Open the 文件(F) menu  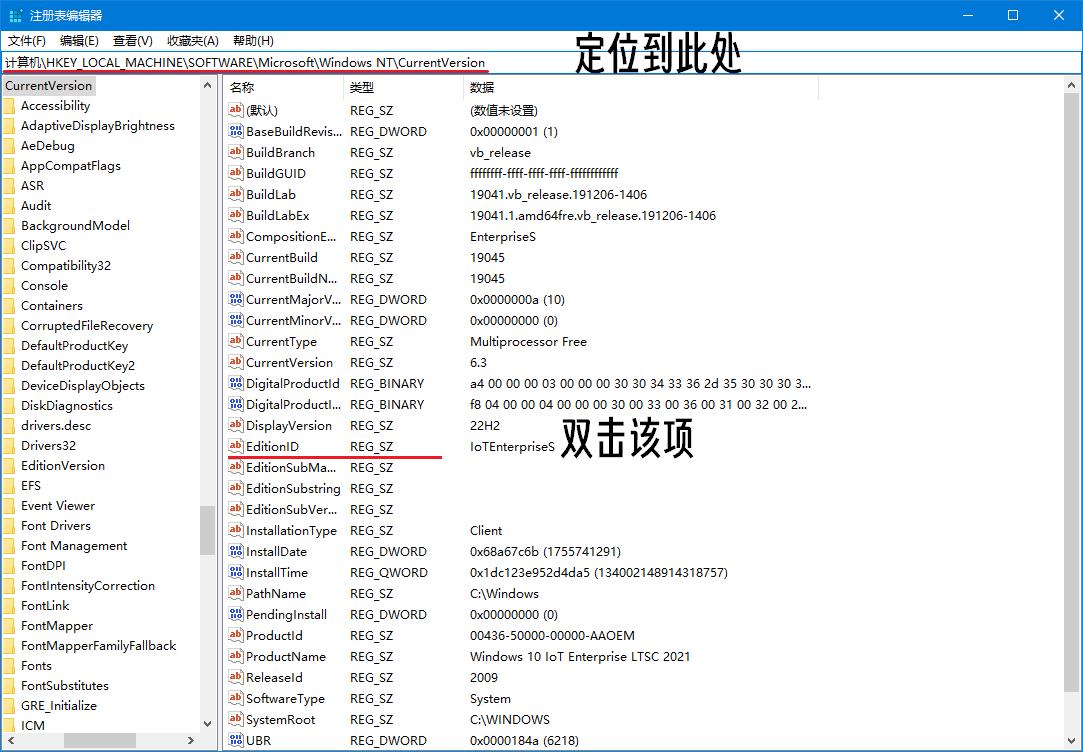[27, 41]
